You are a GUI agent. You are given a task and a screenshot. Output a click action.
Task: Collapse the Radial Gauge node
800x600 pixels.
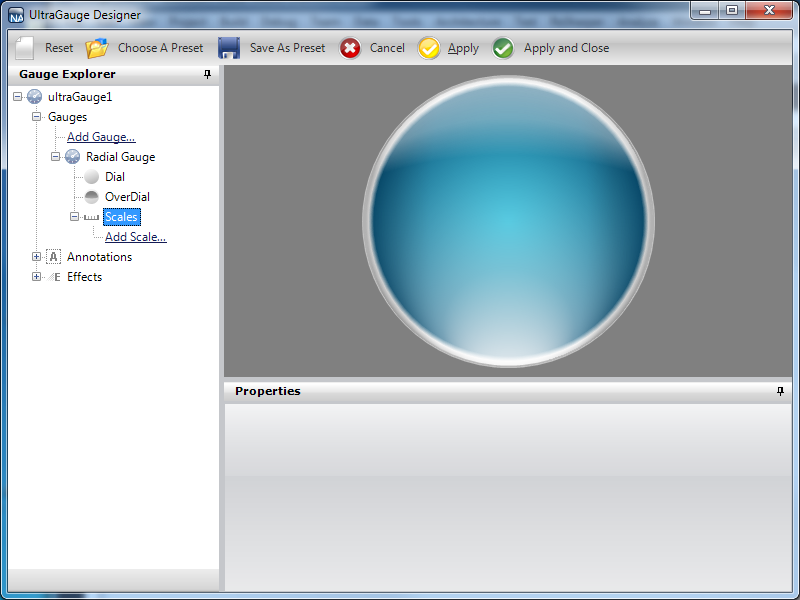click(x=56, y=157)
